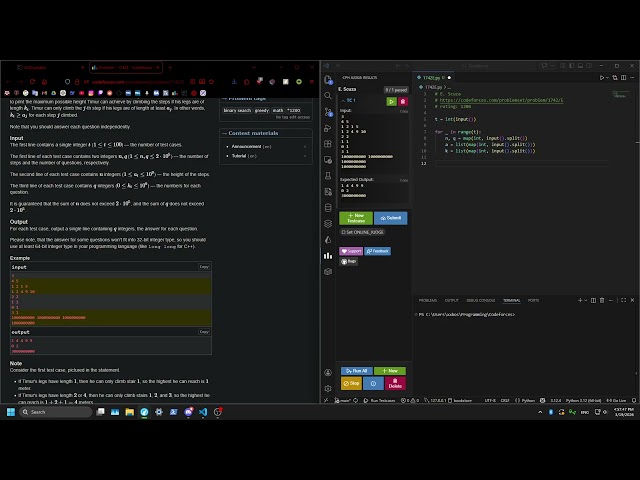Screen dimensions: 640x480
Task: Run Python file from editor title play icon
Action: (601, 78)
